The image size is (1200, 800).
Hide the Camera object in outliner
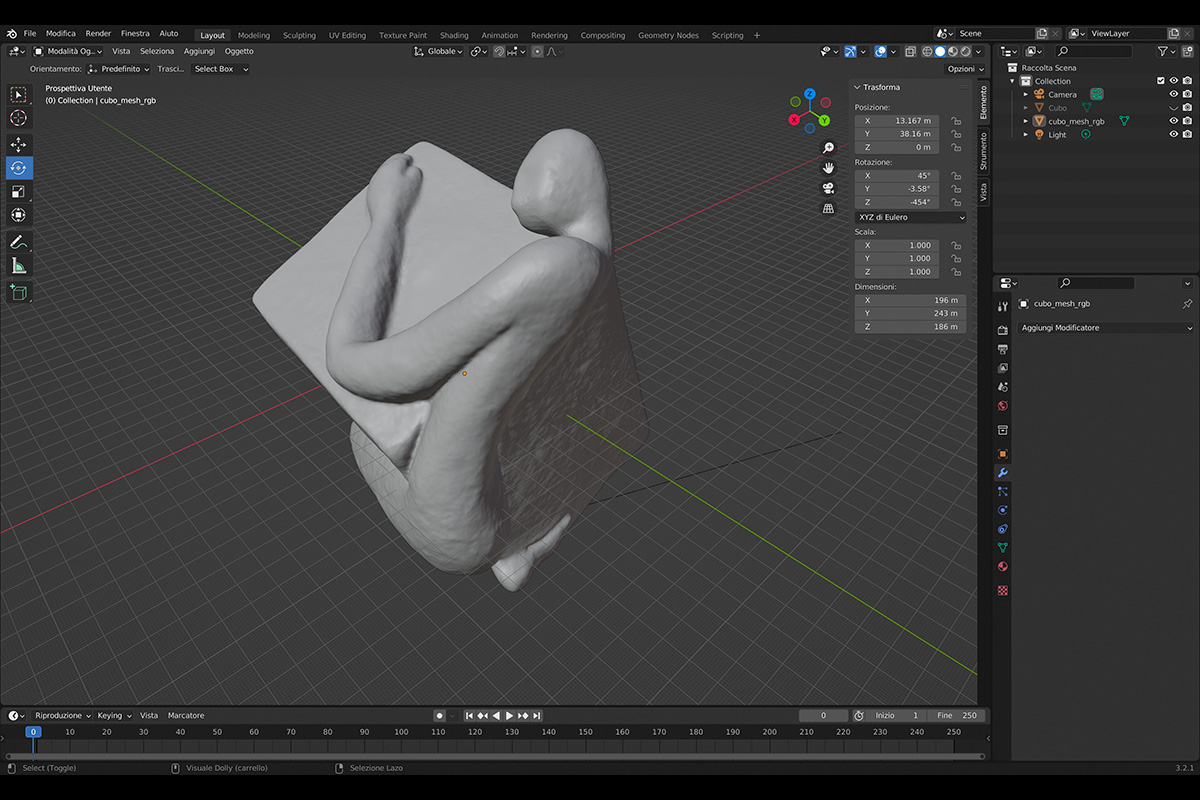(1174, 94)
